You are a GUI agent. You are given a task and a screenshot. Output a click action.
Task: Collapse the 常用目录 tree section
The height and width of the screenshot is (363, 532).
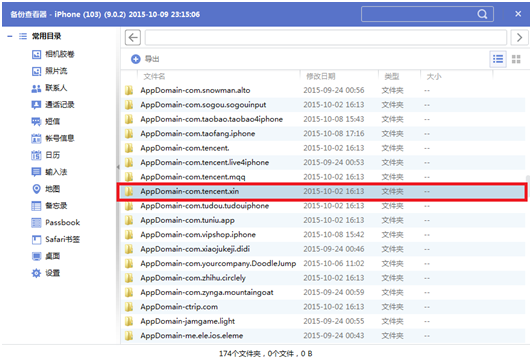coord(10,36)
